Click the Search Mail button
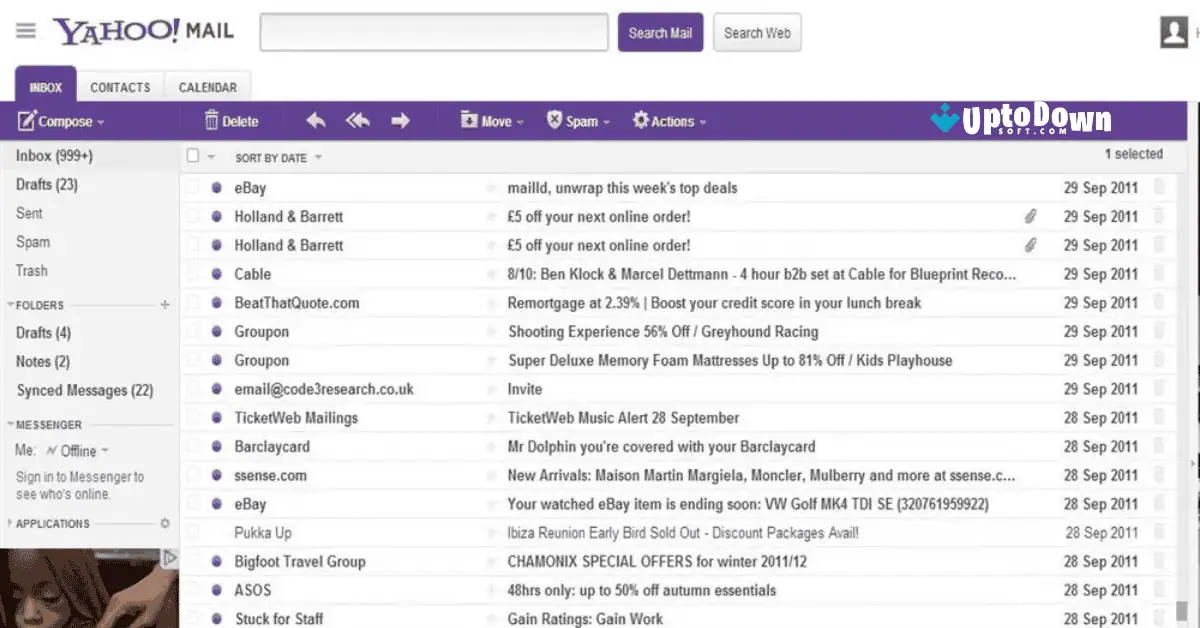The width and height of the screenshot is (1200, 628). point(660,32)
